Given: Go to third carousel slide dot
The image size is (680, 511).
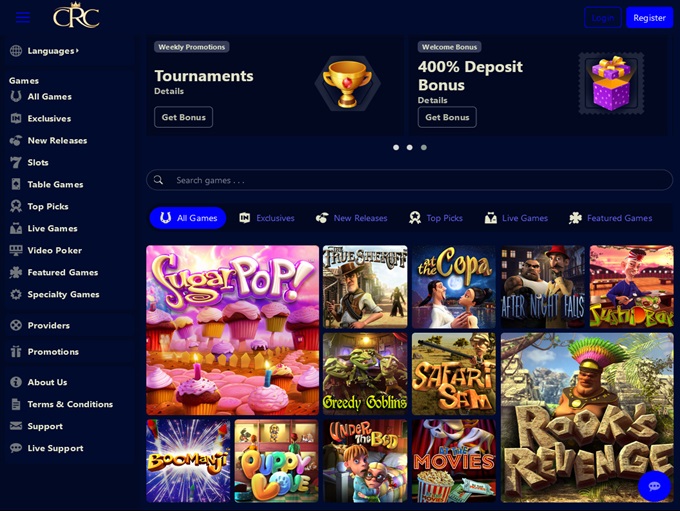Looking at the screenshot, I should [x=424, y=147].
